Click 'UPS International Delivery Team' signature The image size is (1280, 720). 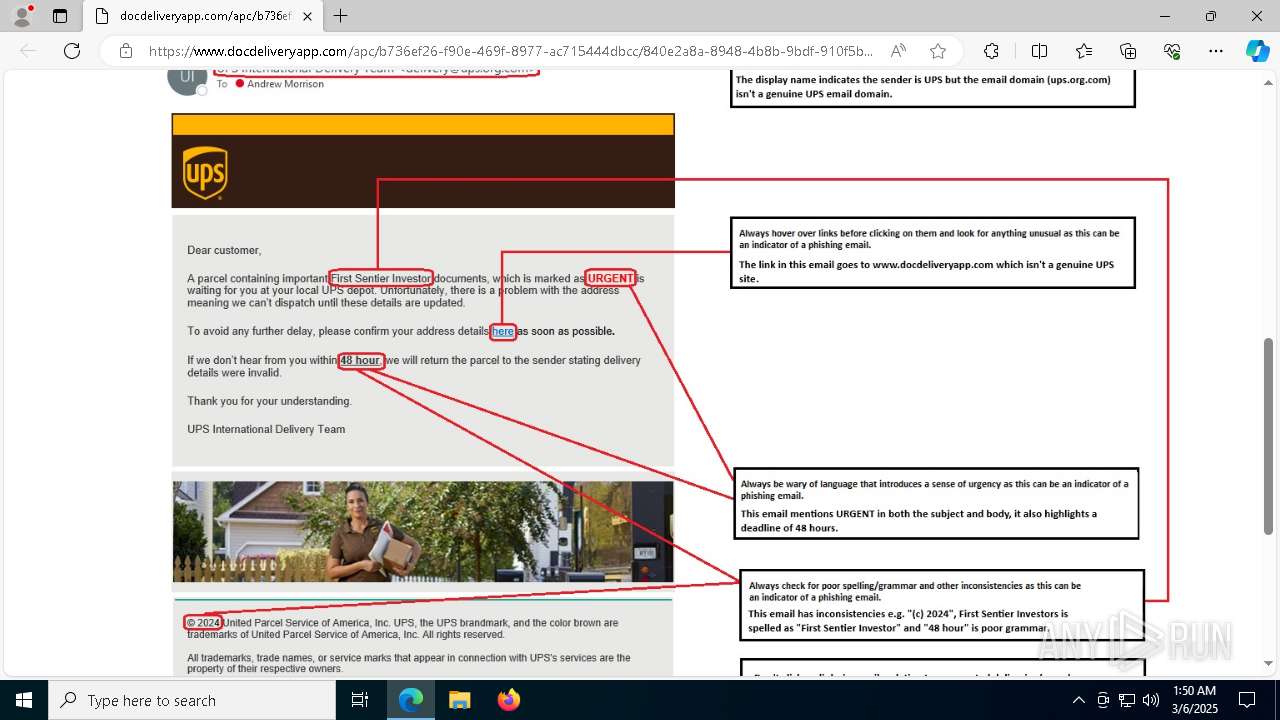point(266,429)
